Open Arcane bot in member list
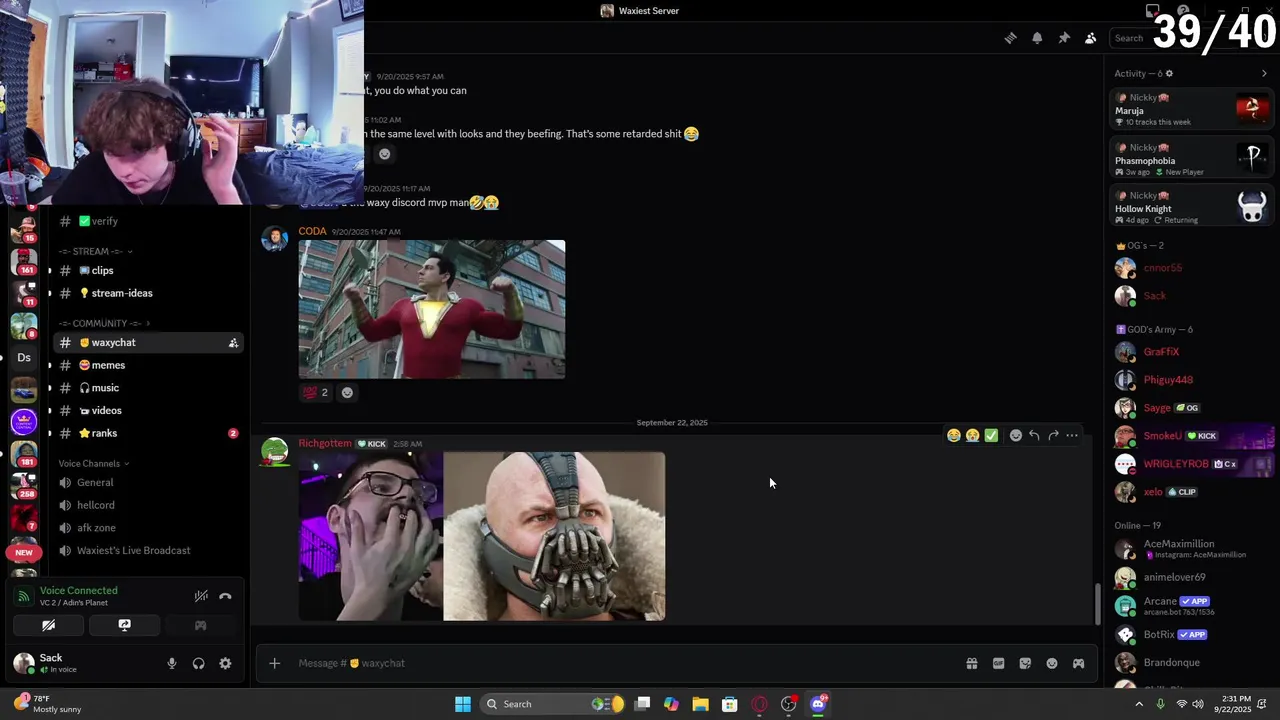Image resolution: width=1280 pixels, height=720 pixels. point(1193,605)
